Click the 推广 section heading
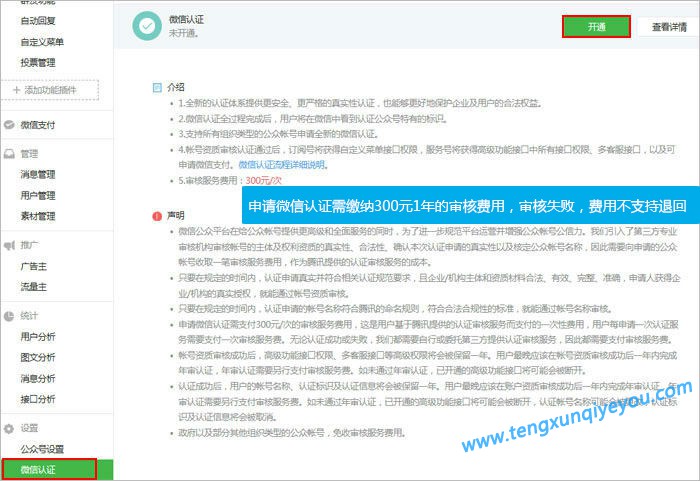 click(29, 245)
